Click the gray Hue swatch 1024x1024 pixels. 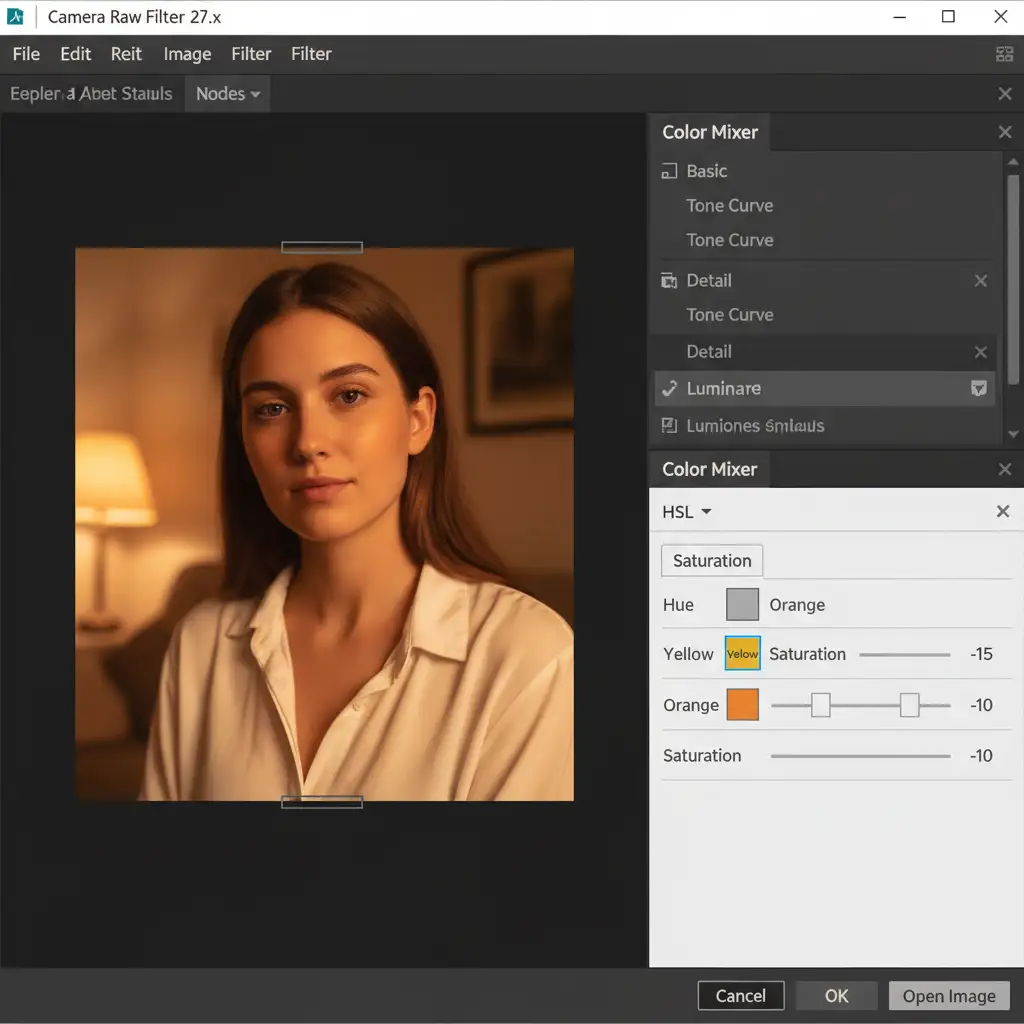pos(742,605)
